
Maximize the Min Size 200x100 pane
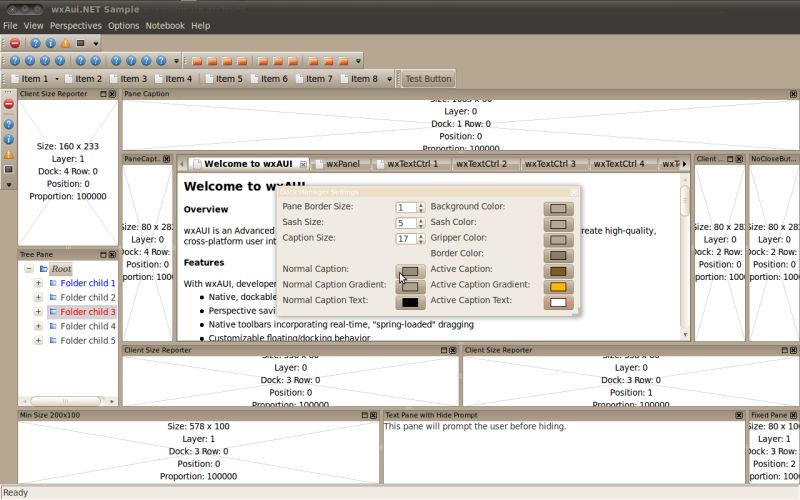pyautogui.click(x=364, y=415)
